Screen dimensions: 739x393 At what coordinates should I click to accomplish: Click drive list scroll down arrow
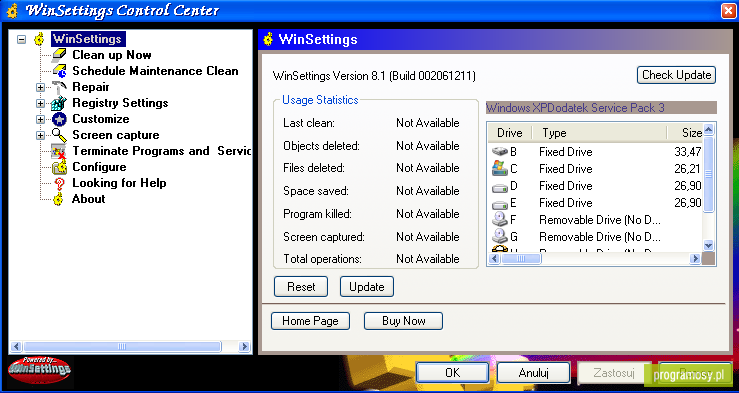(709, 245)
